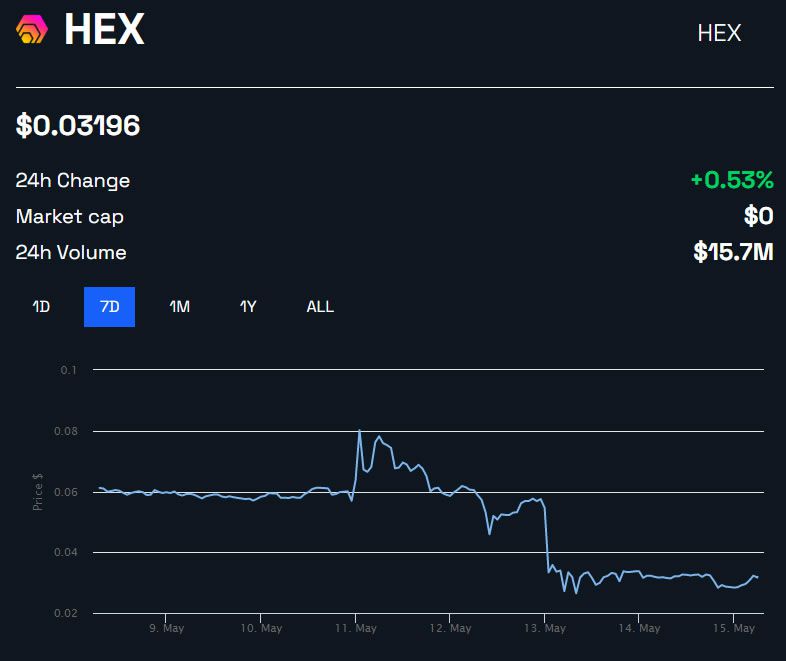Select the ALL time range tab
786x661 pixels.
(320, 307)
